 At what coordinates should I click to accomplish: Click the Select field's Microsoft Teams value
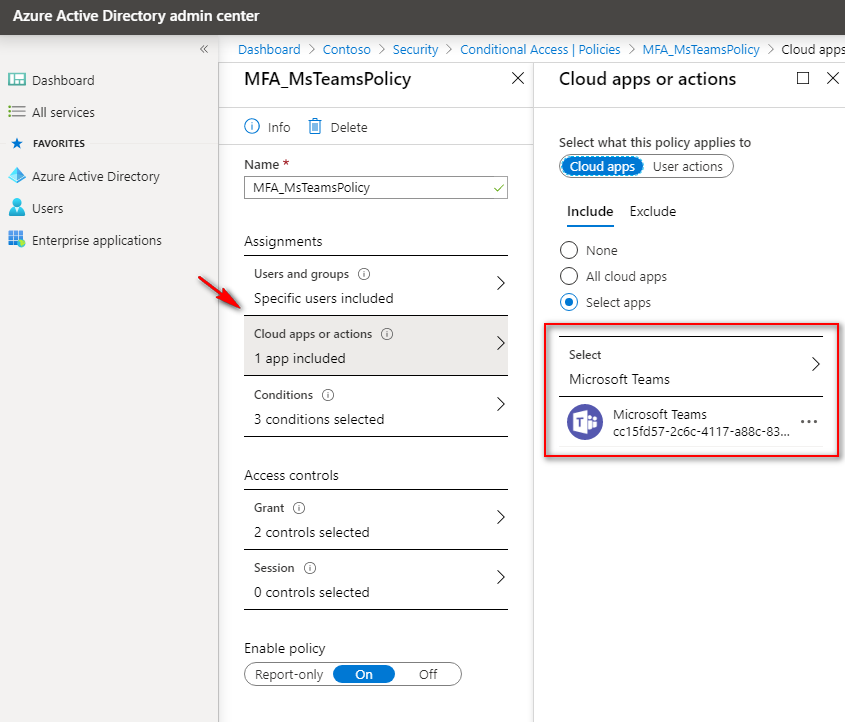619,379
